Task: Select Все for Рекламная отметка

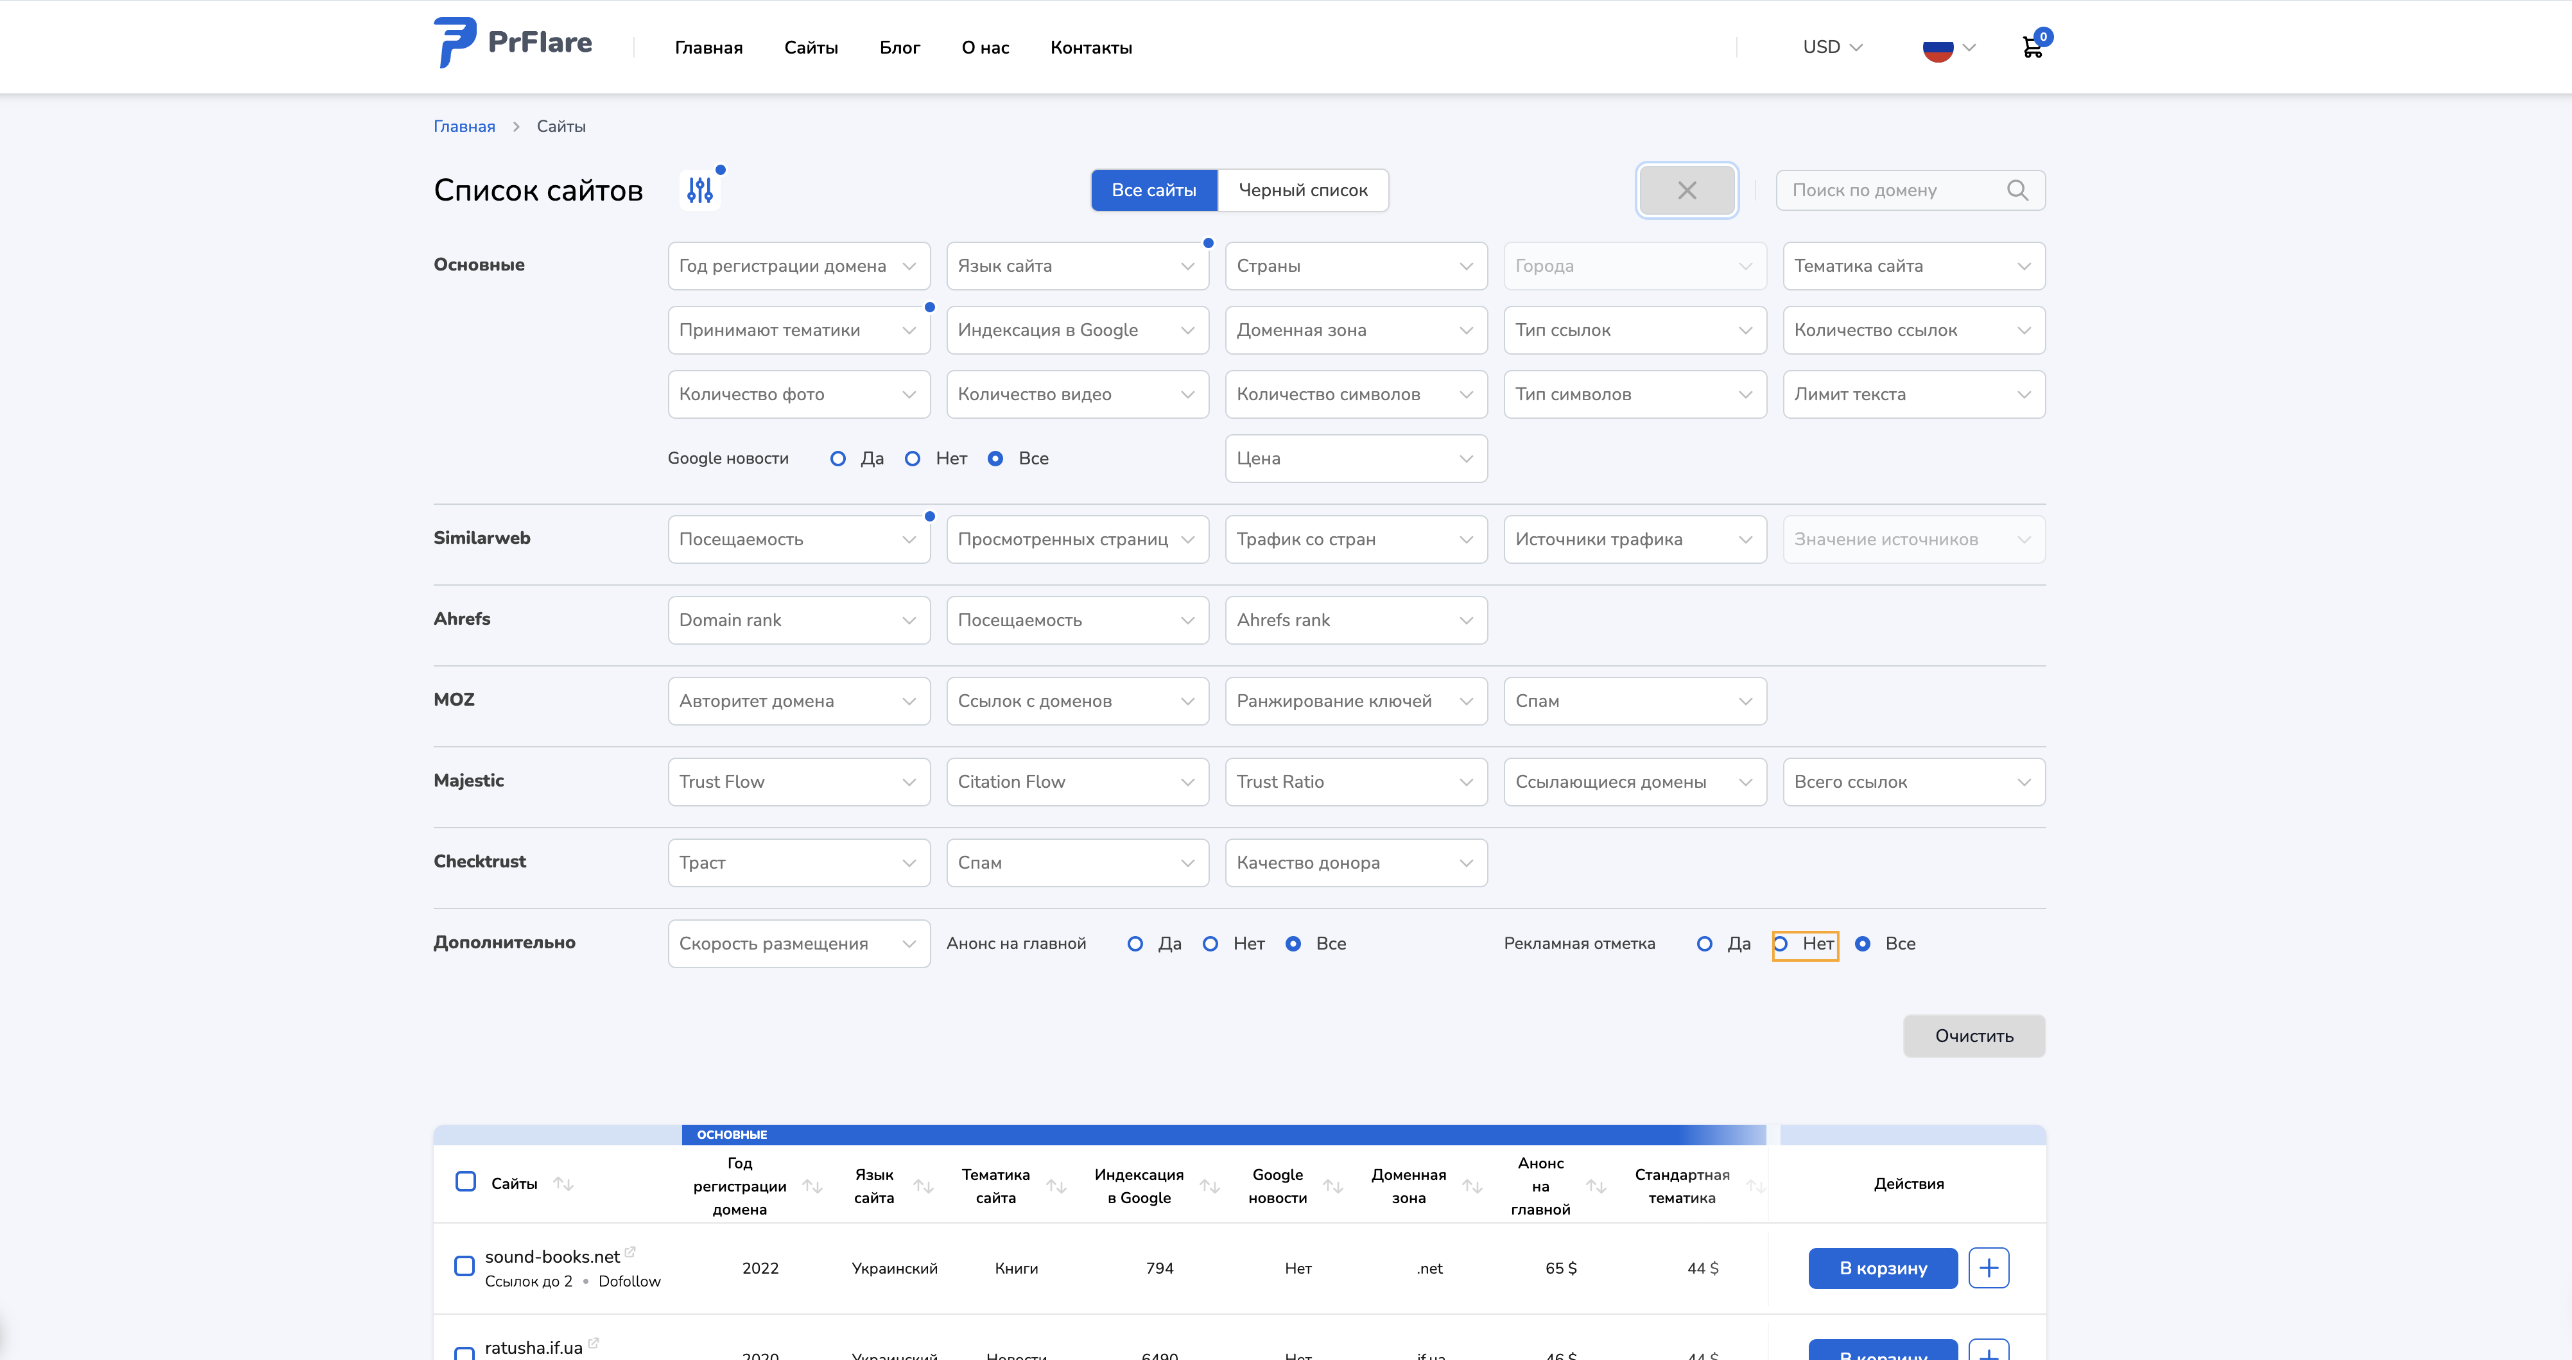Action: [1863, 943]
